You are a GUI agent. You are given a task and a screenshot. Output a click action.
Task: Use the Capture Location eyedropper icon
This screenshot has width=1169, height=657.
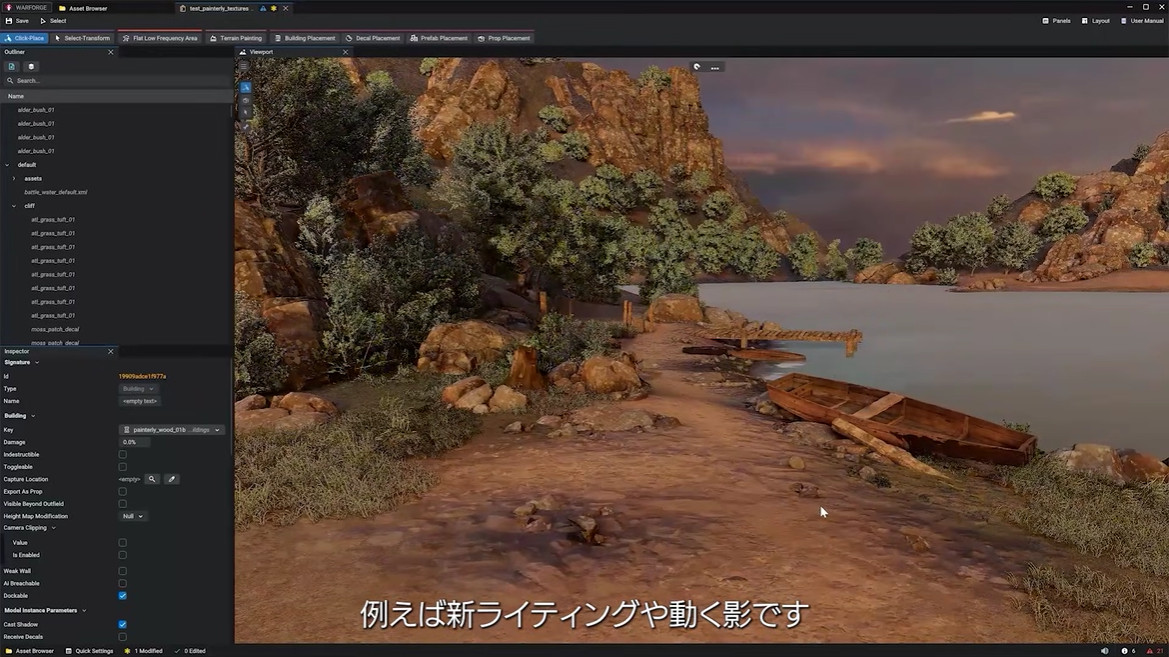coord(171,479)
